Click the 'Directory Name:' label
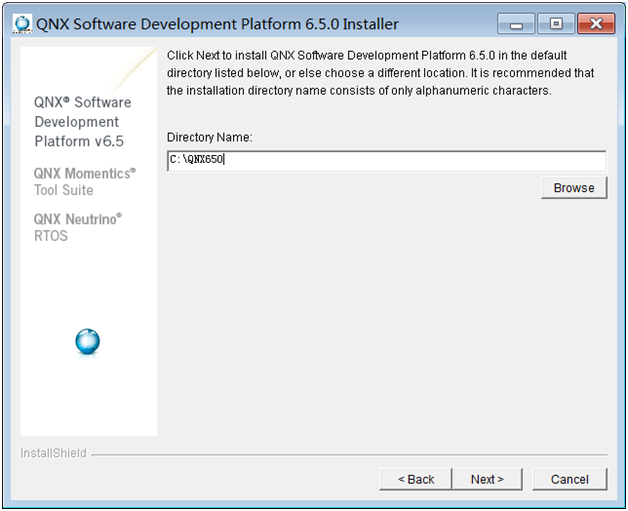628x511 pixels. [209, 137]
